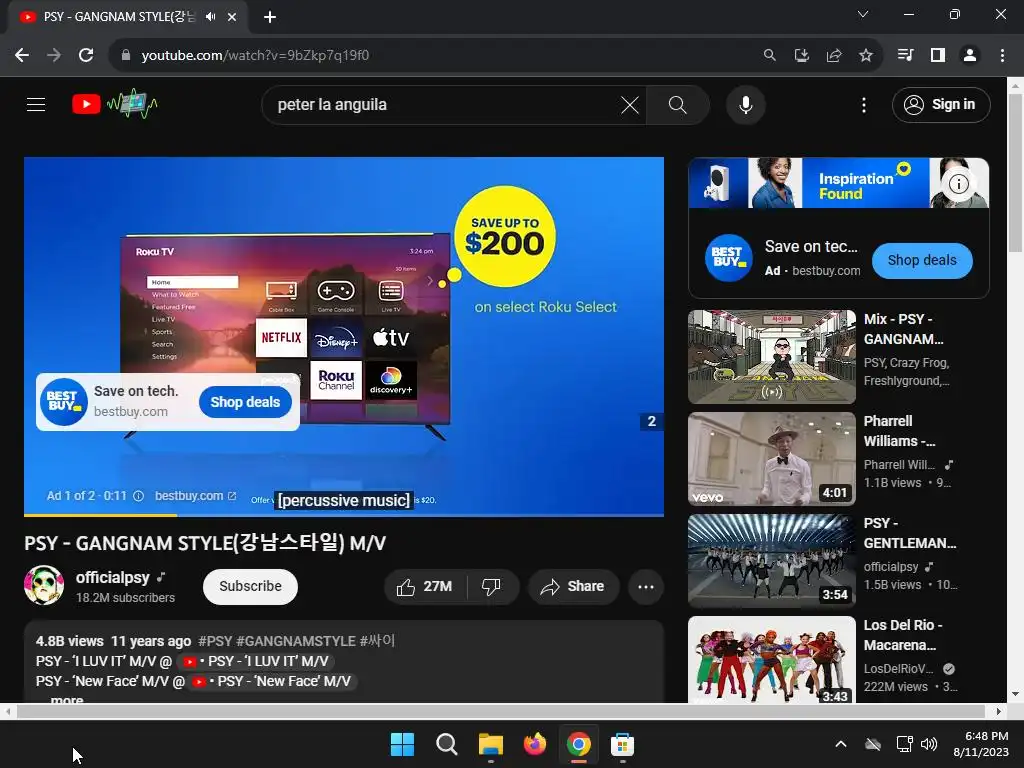Open info icon on Inspiration Found banner

[x=958, y=184]
